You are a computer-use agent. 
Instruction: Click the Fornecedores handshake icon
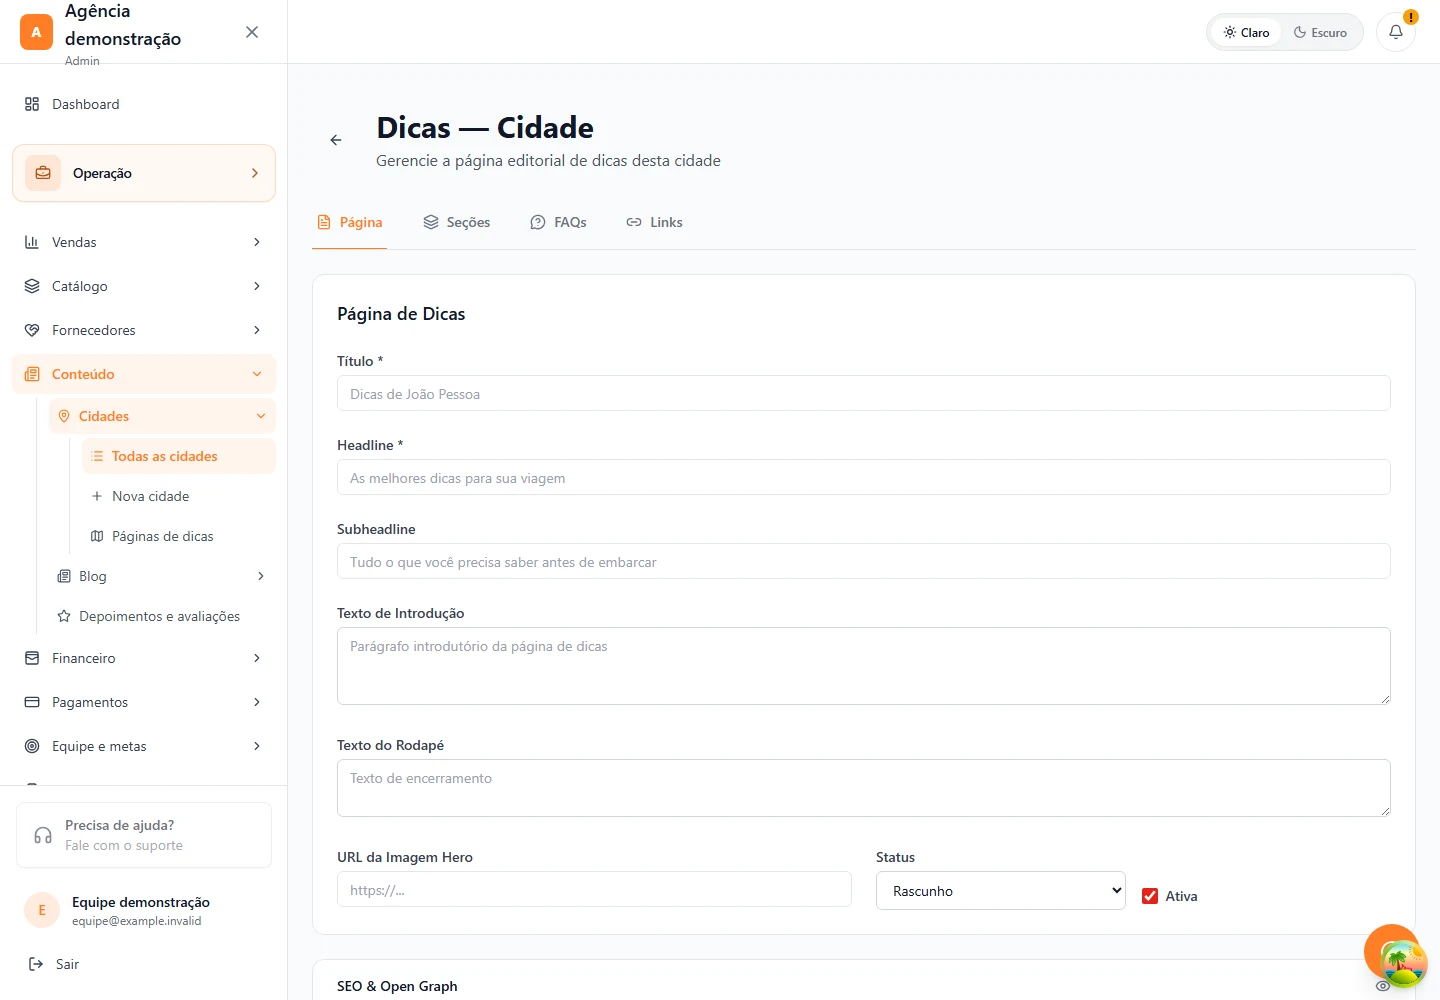click(x=32, y=330)
